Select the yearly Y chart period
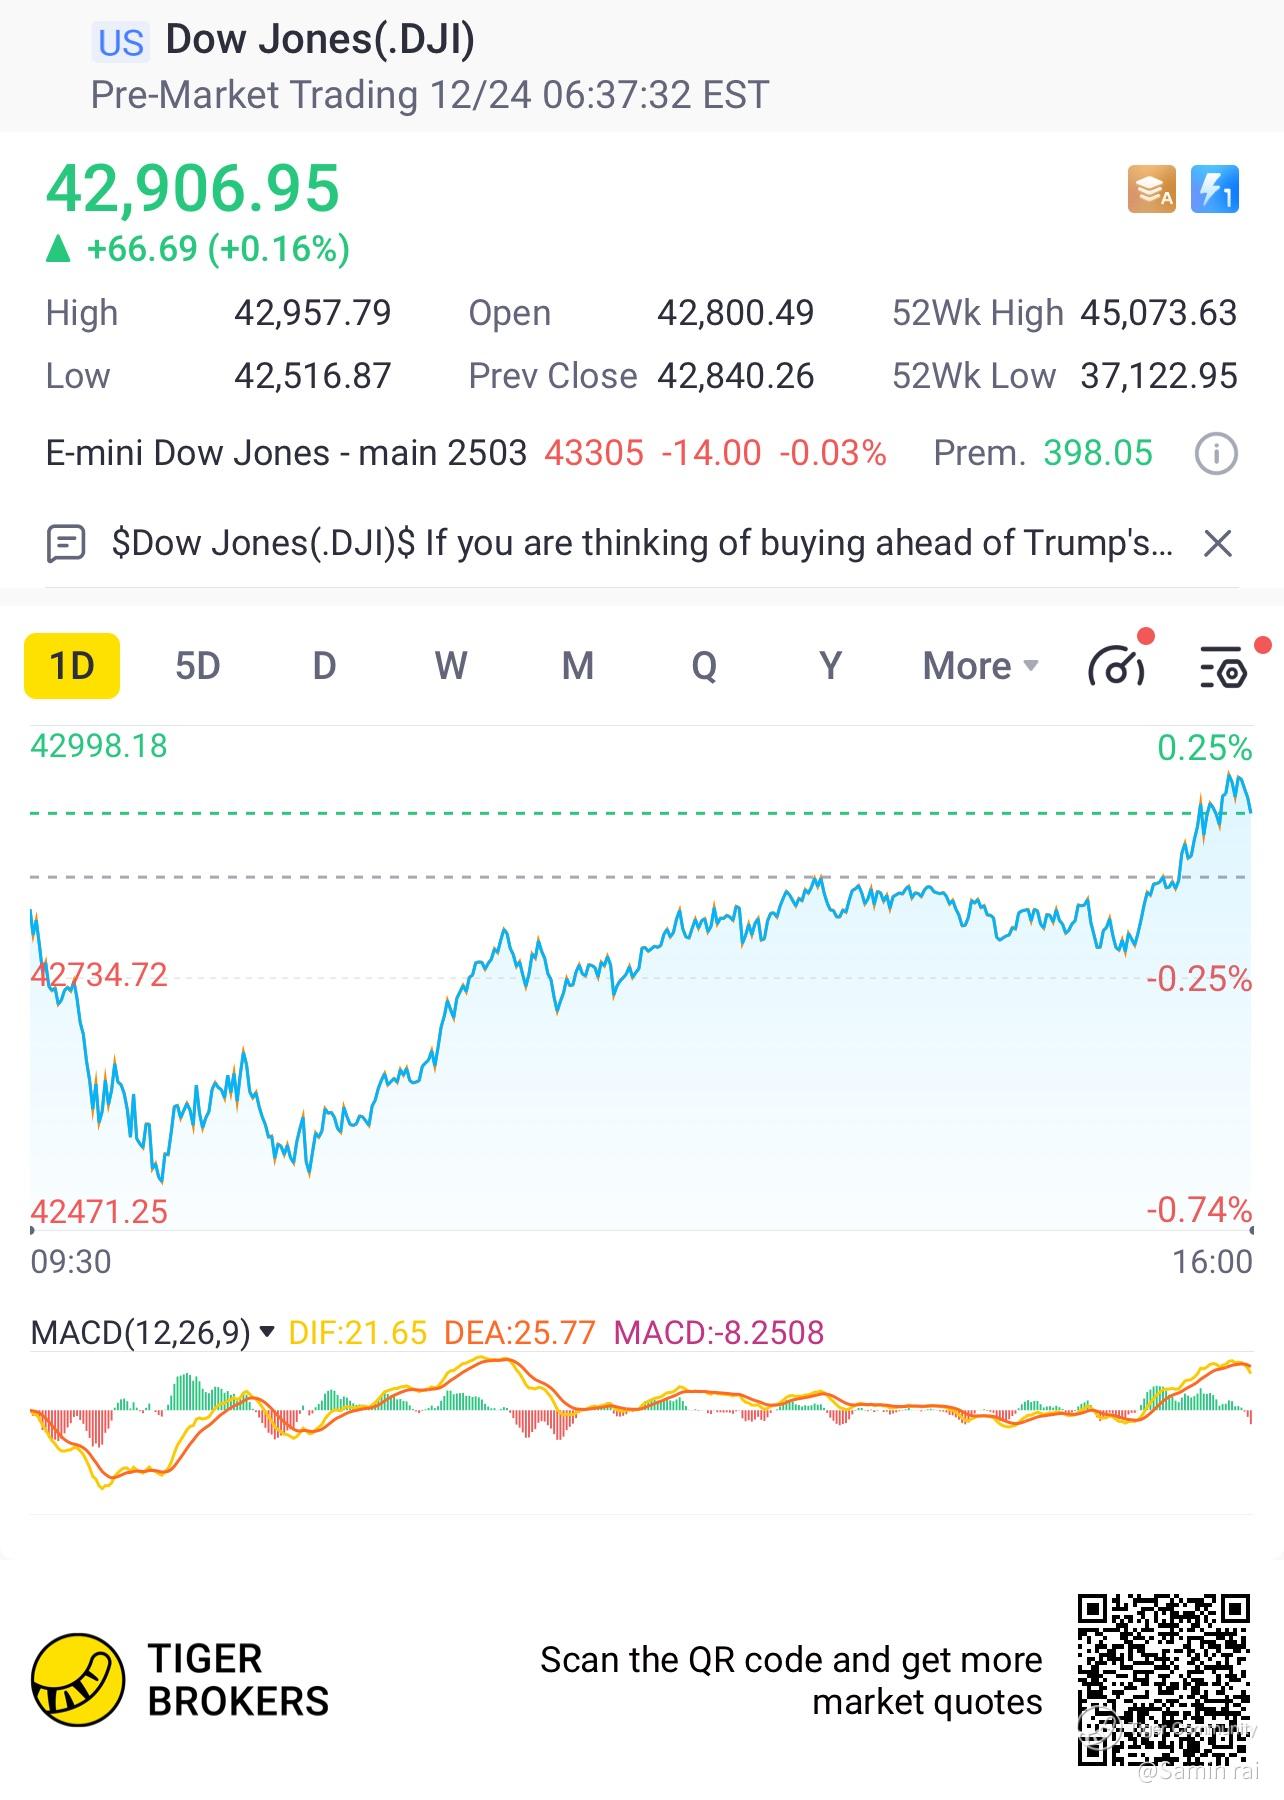Viewport: 1284px width, 1800px height. pos(830,666)
